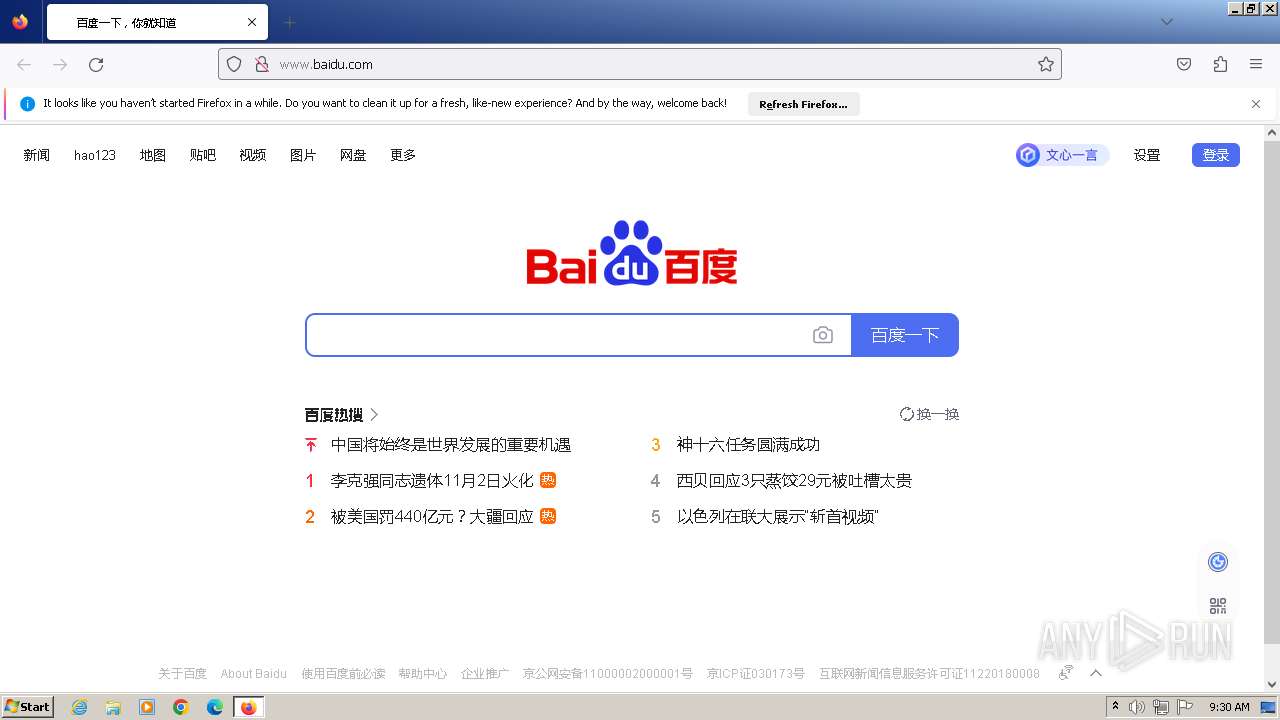Image resolution: width=1280 pixels, height=720 pixels.
Task: Click the page scrollbar up arrow
Action: pos(1272,132)
